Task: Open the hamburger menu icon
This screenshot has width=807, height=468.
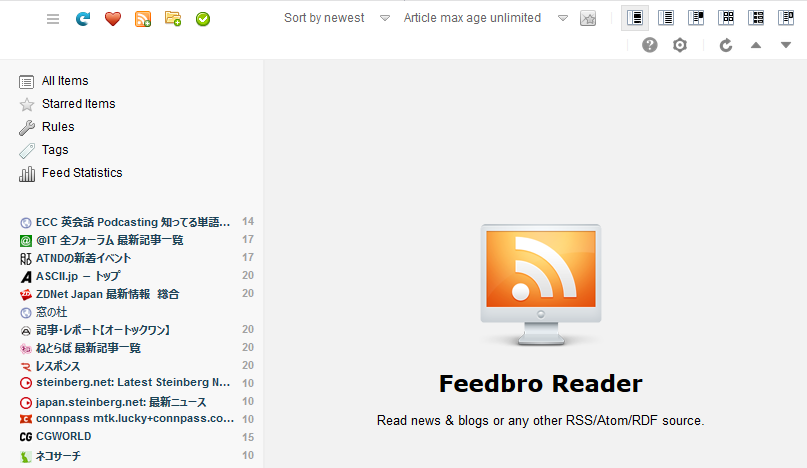Action: pos(52,19)
